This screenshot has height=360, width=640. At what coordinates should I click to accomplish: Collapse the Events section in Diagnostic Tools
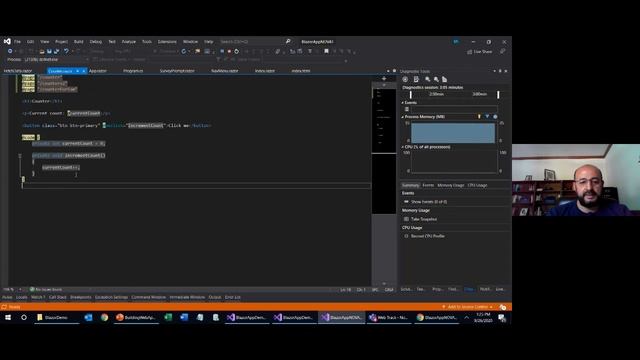[x=402, y=103]
